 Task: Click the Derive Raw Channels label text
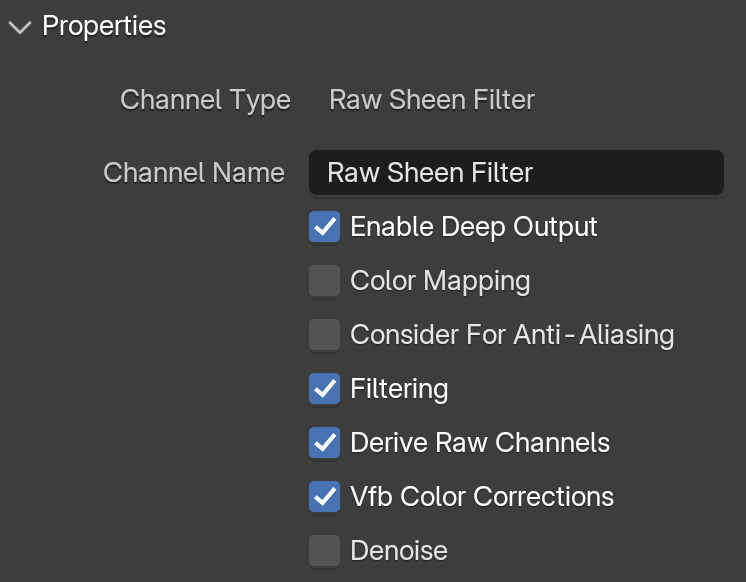tap(480, 443)
